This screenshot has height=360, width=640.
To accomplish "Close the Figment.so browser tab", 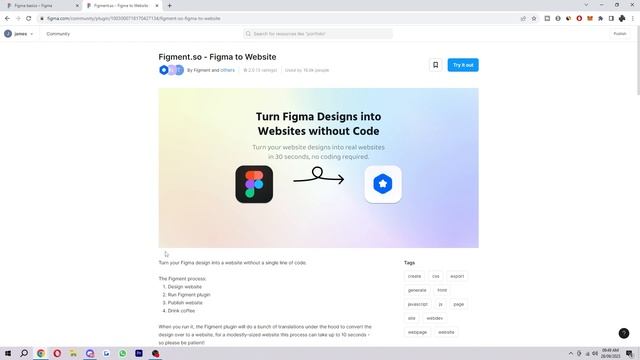I will 157,6.
